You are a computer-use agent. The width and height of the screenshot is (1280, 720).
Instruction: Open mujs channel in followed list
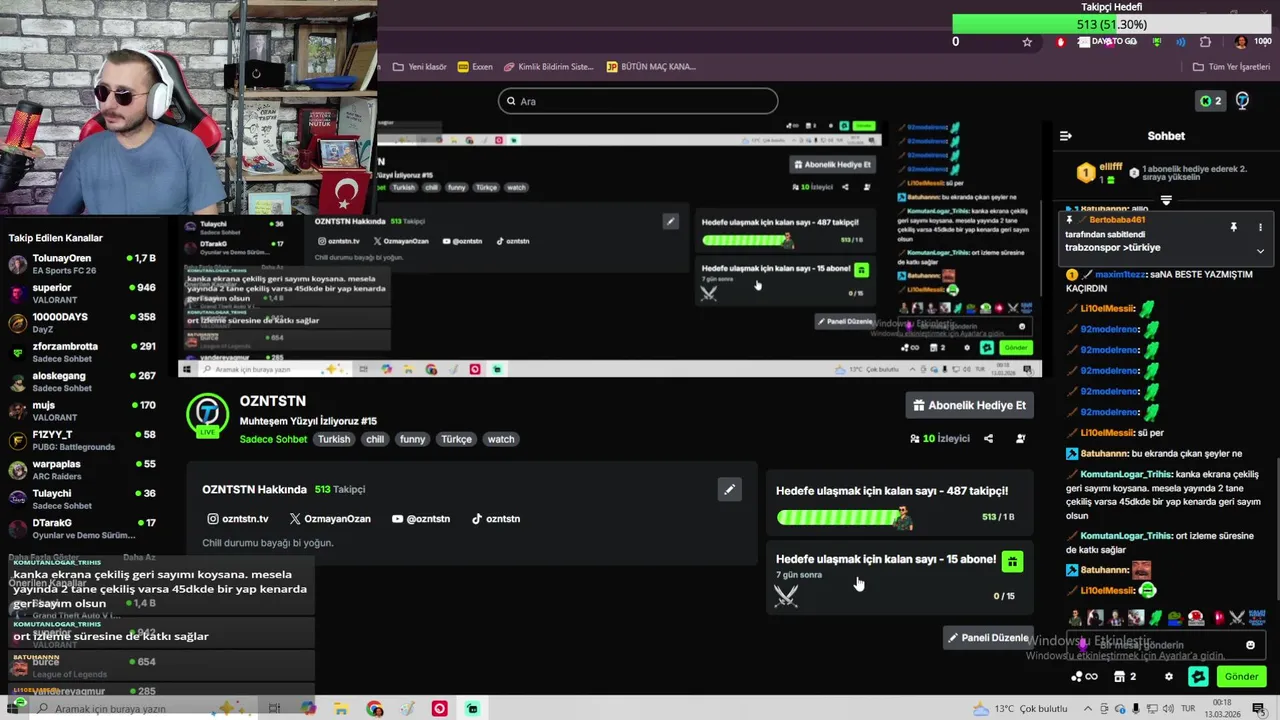click(82, 410)
